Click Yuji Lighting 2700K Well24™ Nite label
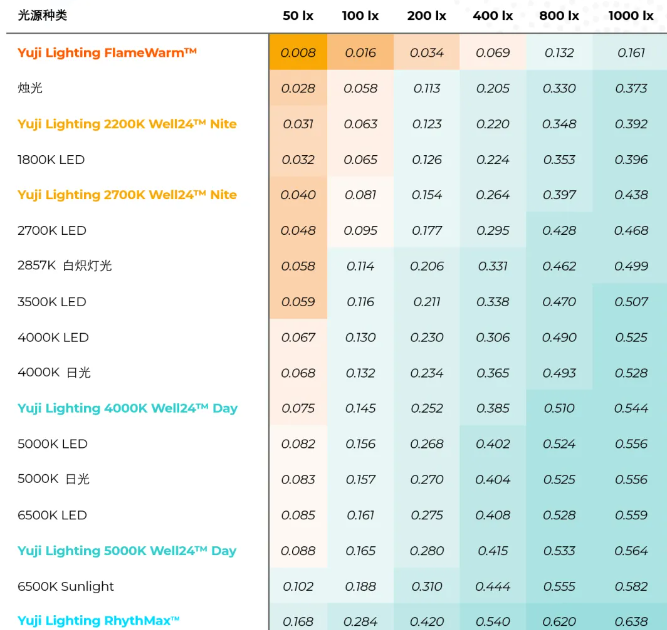The width and height of the screenshot is (667, 630). [x=127, y=195]
